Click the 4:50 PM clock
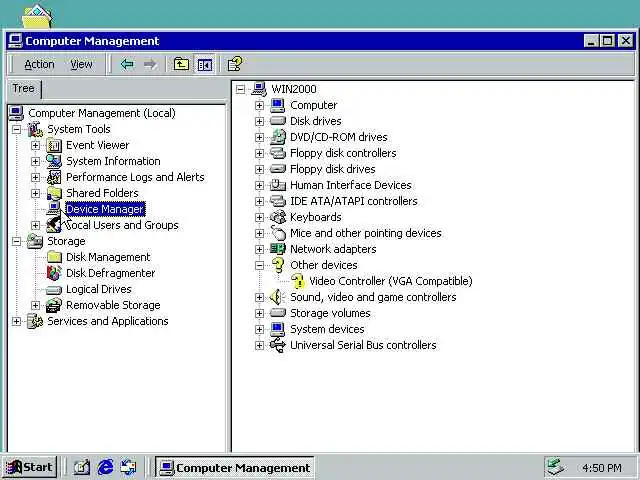Image resolution: width=640 pixels, height=480 pixels. [602, 468]
